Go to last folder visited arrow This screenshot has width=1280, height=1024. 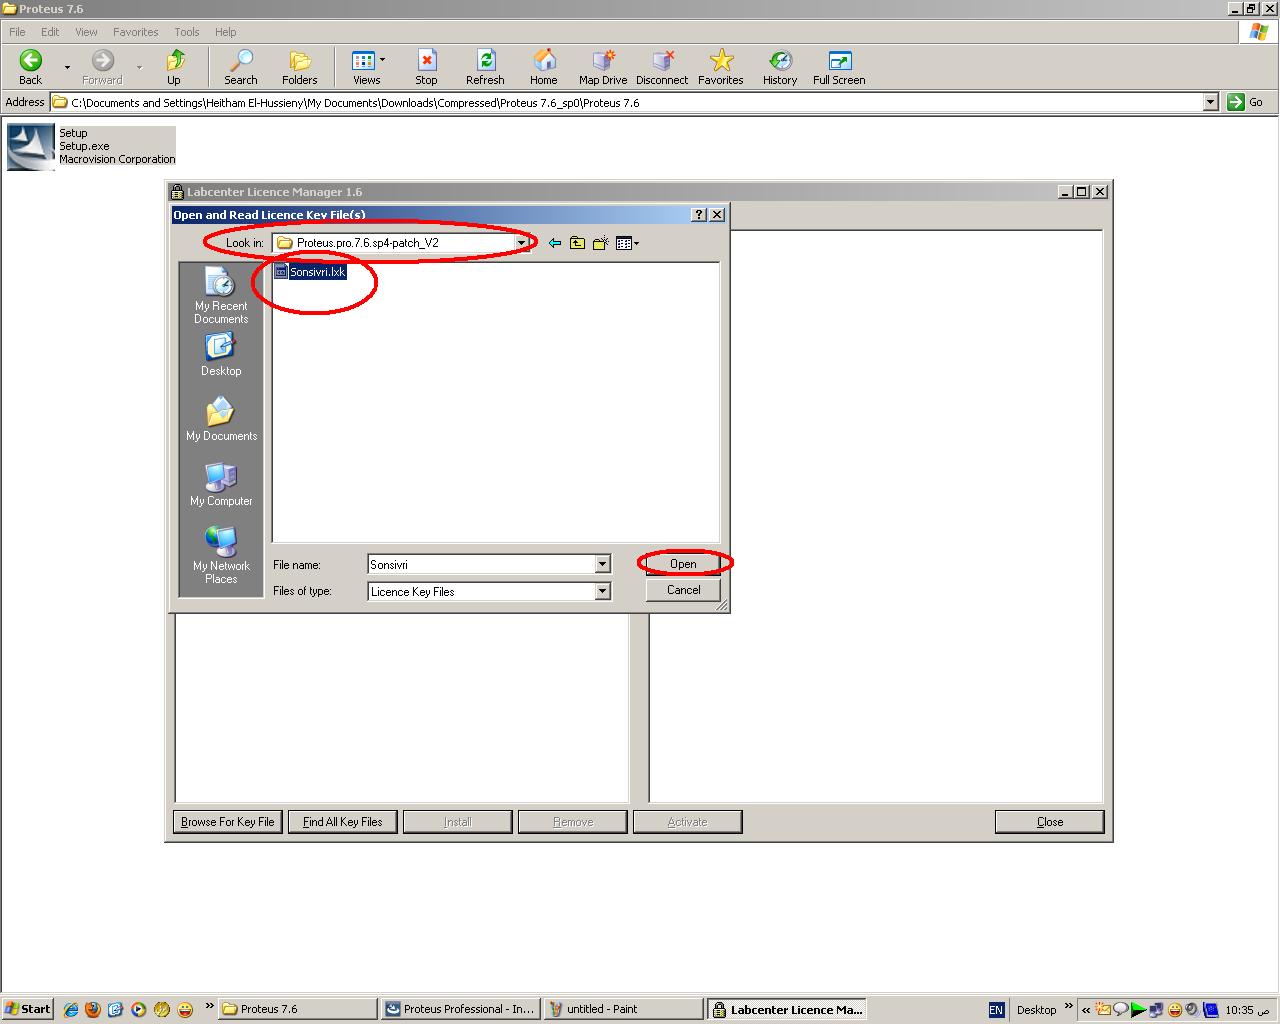tap(555, 243)
